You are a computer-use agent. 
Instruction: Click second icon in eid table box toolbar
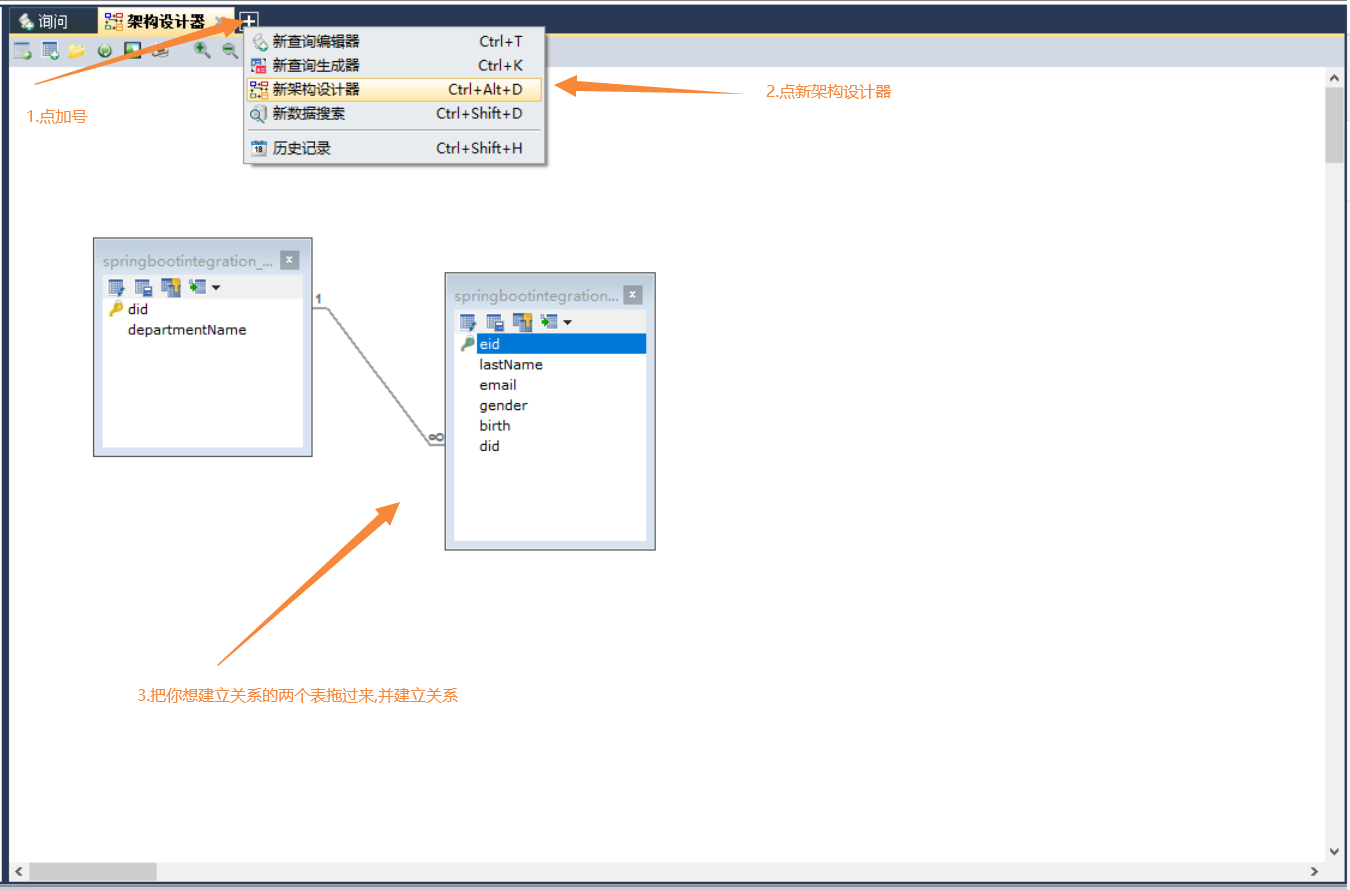tap(495, 322)
